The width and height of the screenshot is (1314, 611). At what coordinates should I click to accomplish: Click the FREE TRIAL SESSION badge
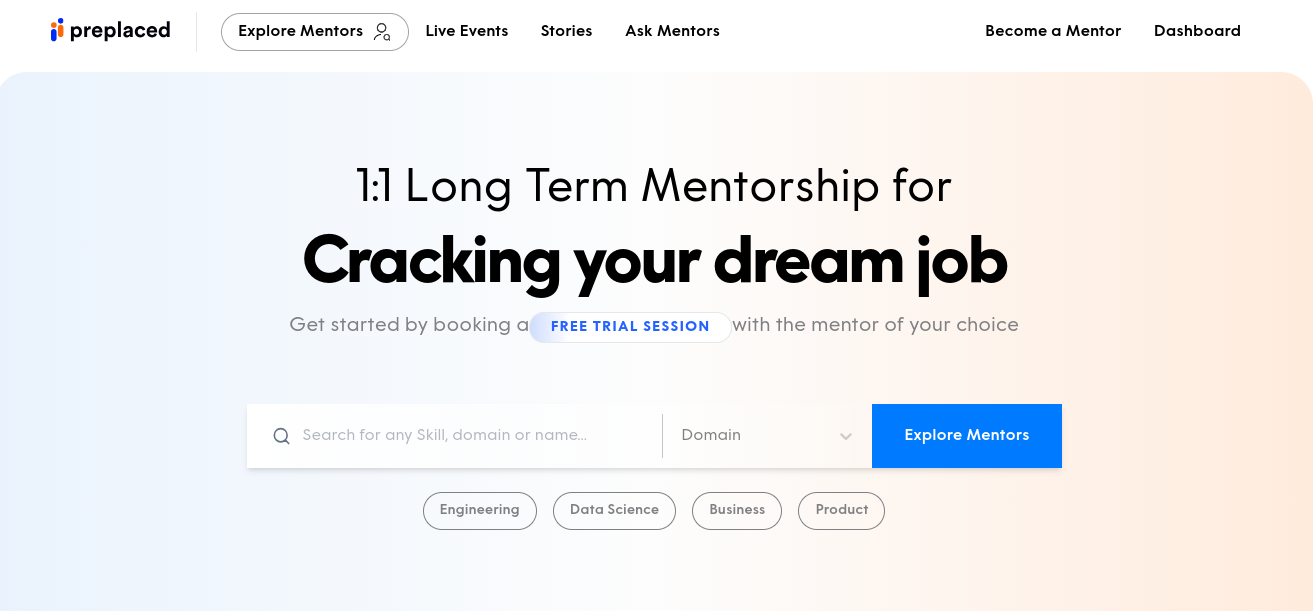pyautogui.click(x=630, y=327)
